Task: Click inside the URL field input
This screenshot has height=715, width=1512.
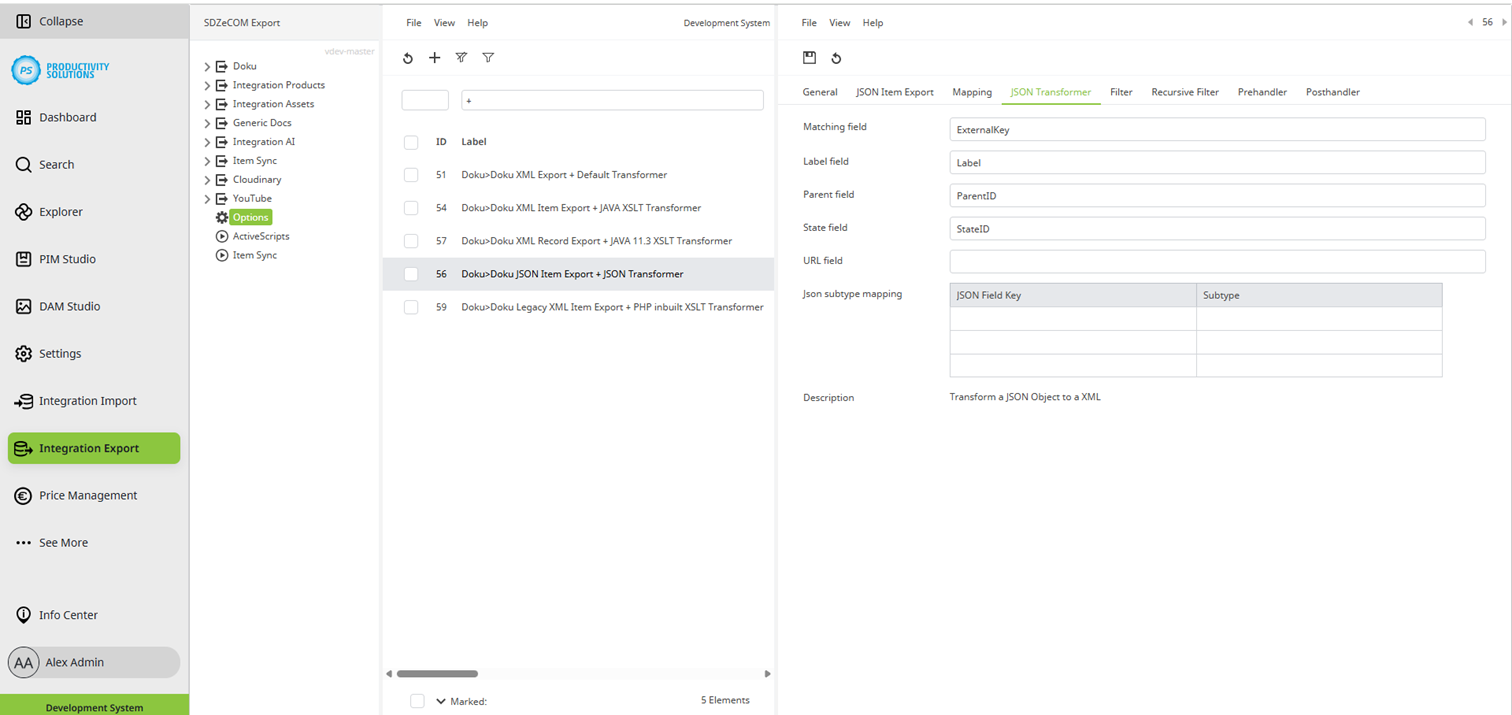Action: point(1215,261)
